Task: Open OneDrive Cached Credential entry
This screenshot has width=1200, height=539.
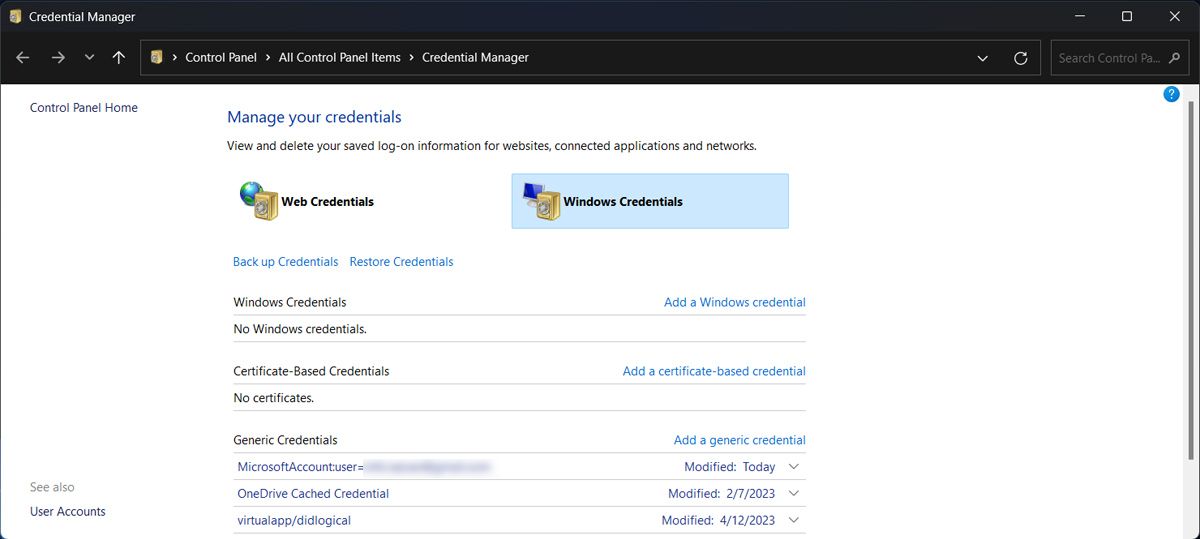Action: tap(313, 494)
